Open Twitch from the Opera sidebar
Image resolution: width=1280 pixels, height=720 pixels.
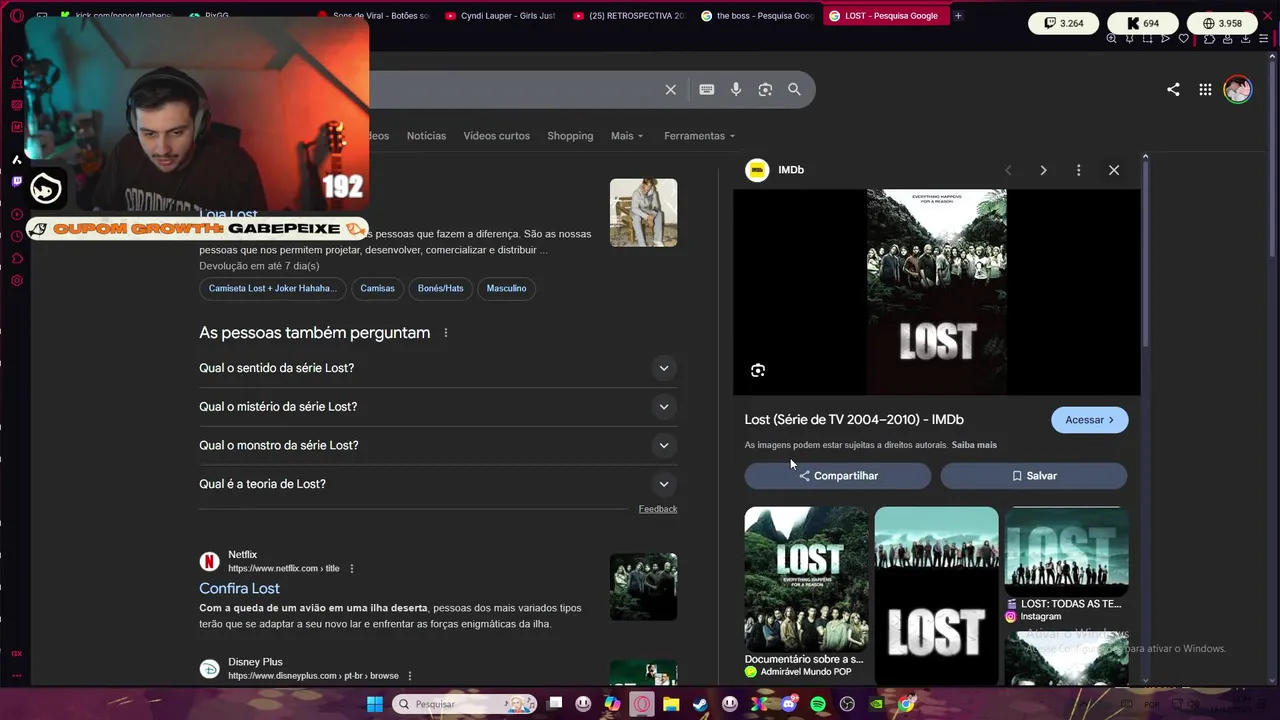17,182
